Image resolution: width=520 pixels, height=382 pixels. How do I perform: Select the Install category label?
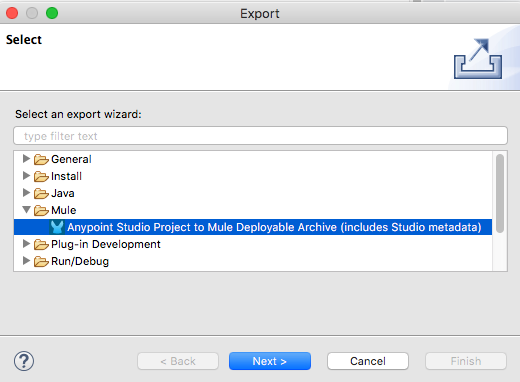pyautogui.click(x=66, y=176)
